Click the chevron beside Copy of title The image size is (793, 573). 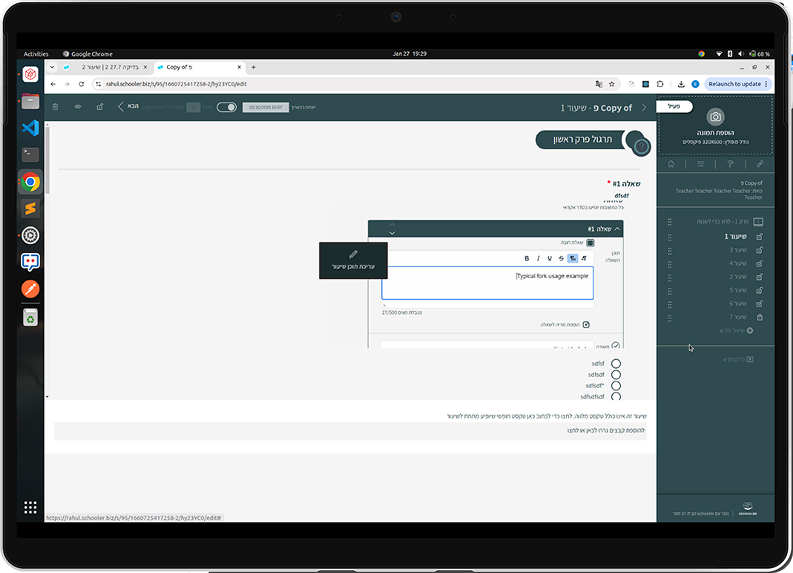pyautogui.click(x=644, y=108)
